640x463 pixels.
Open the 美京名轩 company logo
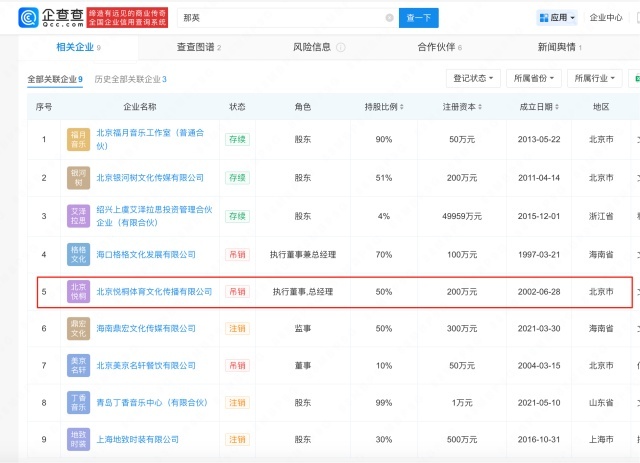(x=78, y=365)
